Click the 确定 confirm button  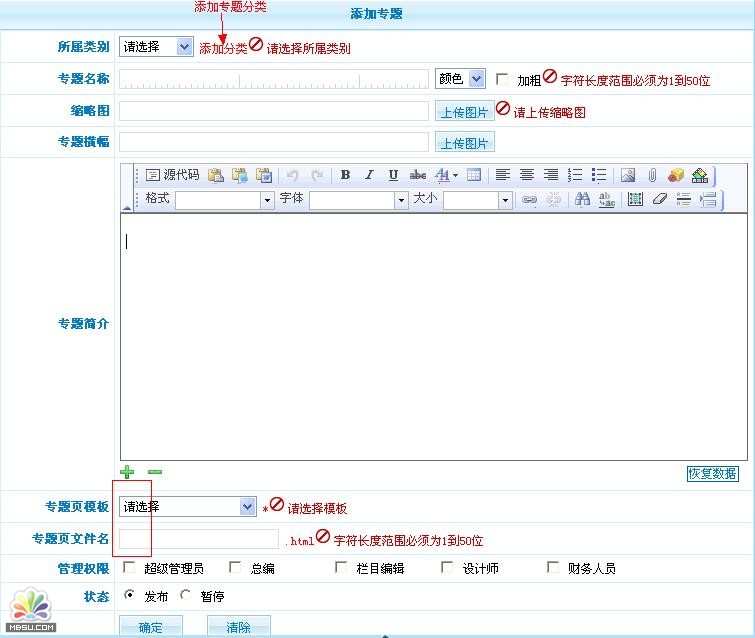click(151, 627)
